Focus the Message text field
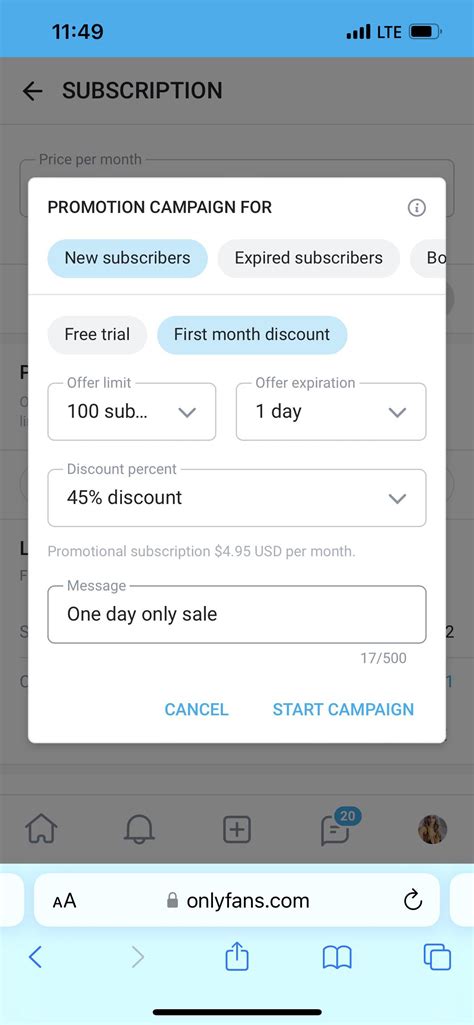The width and height of the screenshot is (474, 1025). (x=237, y=614)
